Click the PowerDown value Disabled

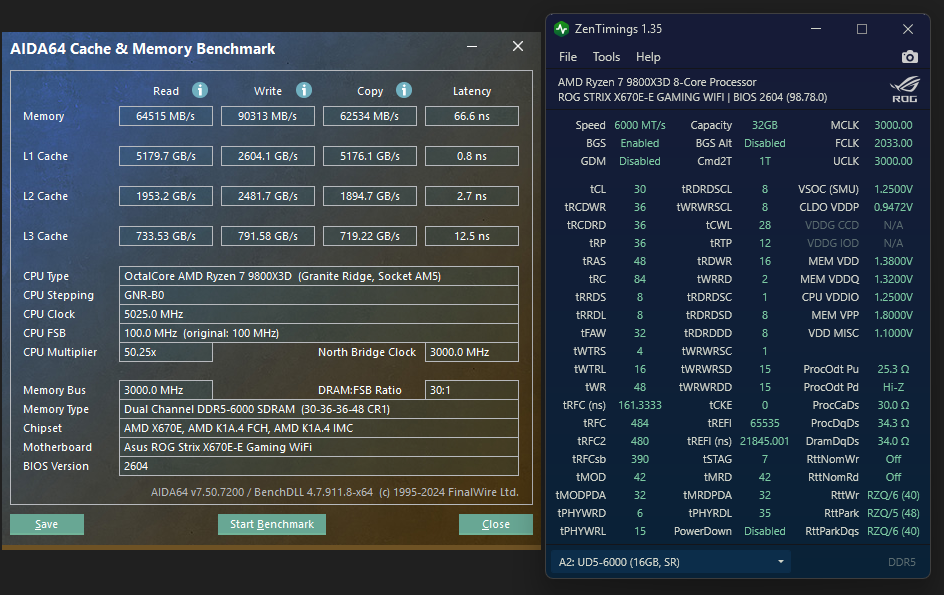click(x=765, y=531)
